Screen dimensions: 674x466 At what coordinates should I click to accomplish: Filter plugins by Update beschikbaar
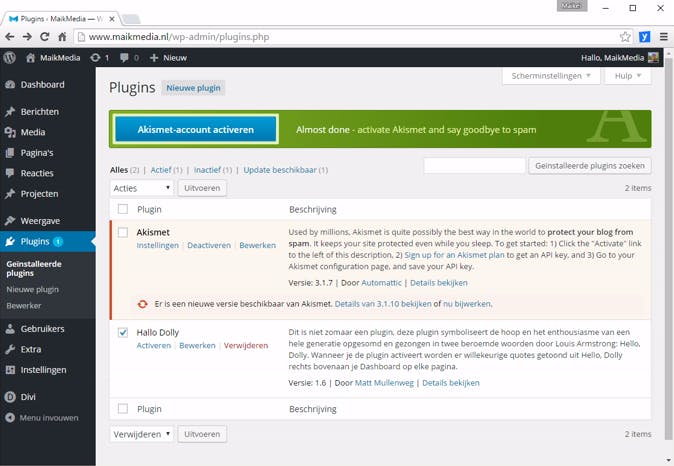pyautogui.click(x=280, y=170)
